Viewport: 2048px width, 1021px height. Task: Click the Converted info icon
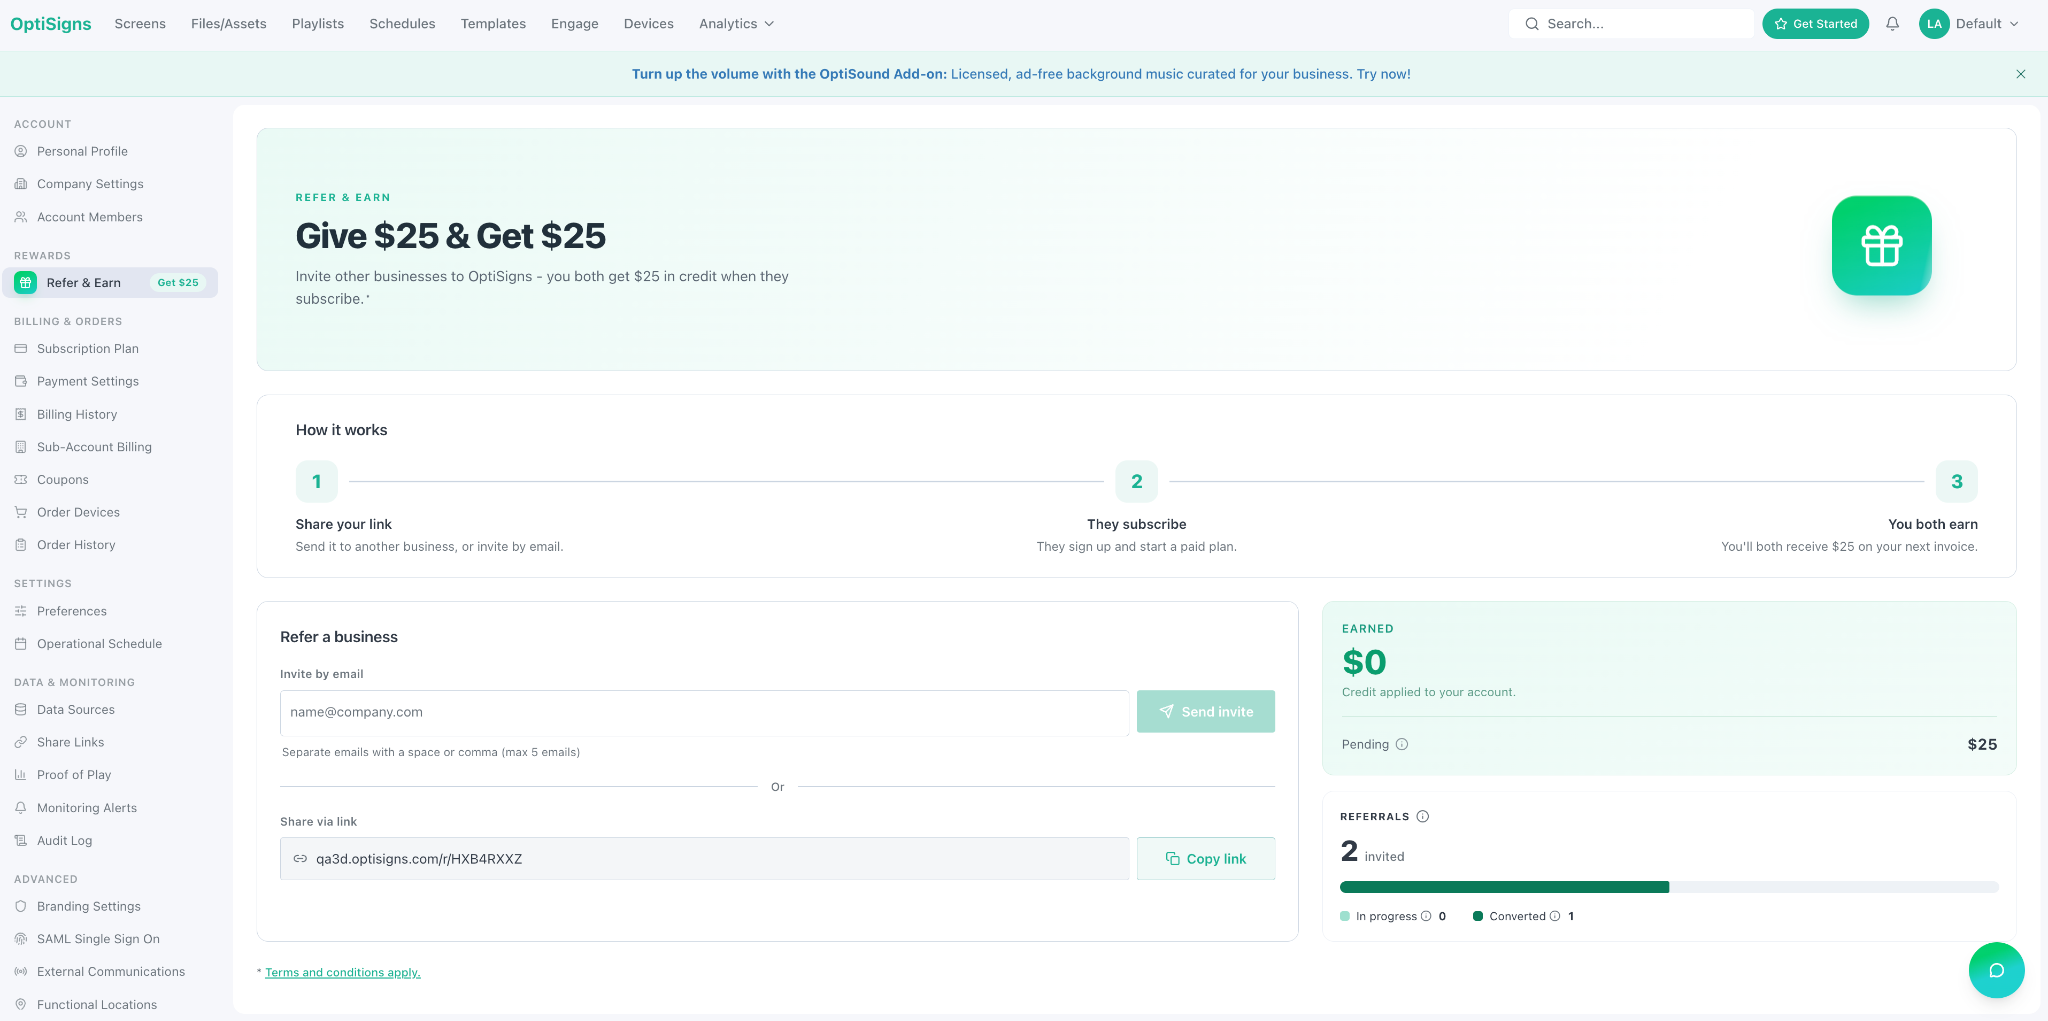pyautogui.click(x=1555, y=916)
